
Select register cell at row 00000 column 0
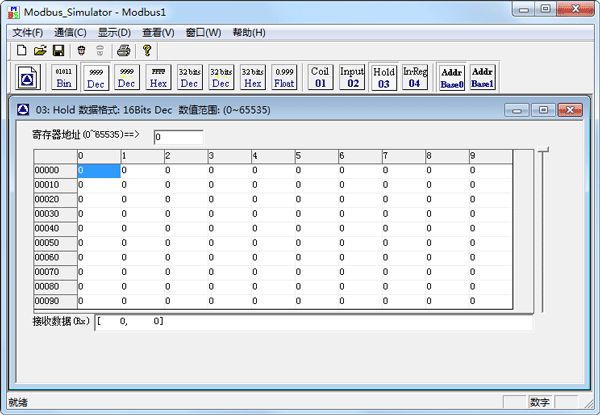[x=97, y=171]
